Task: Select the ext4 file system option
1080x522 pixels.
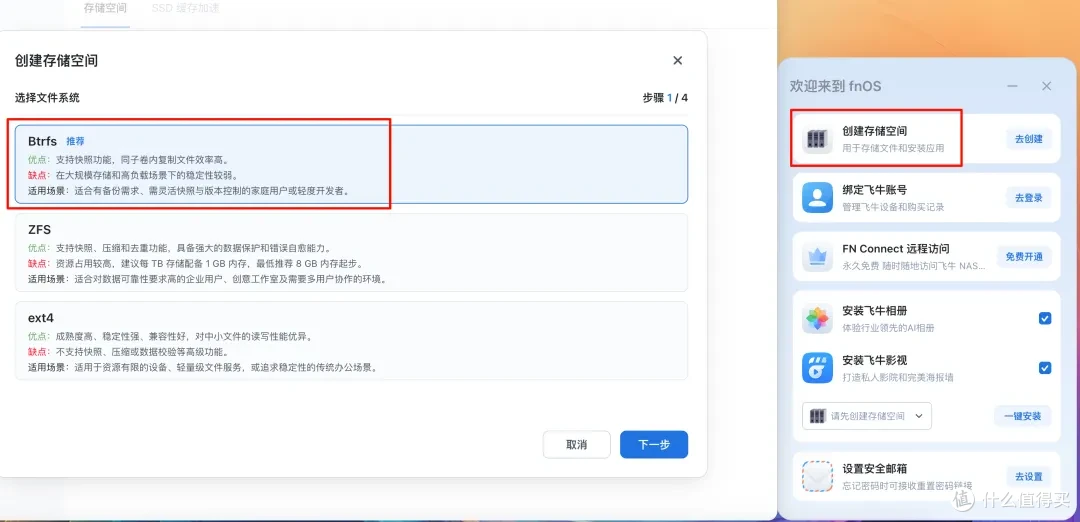Action: pos(351,340)
